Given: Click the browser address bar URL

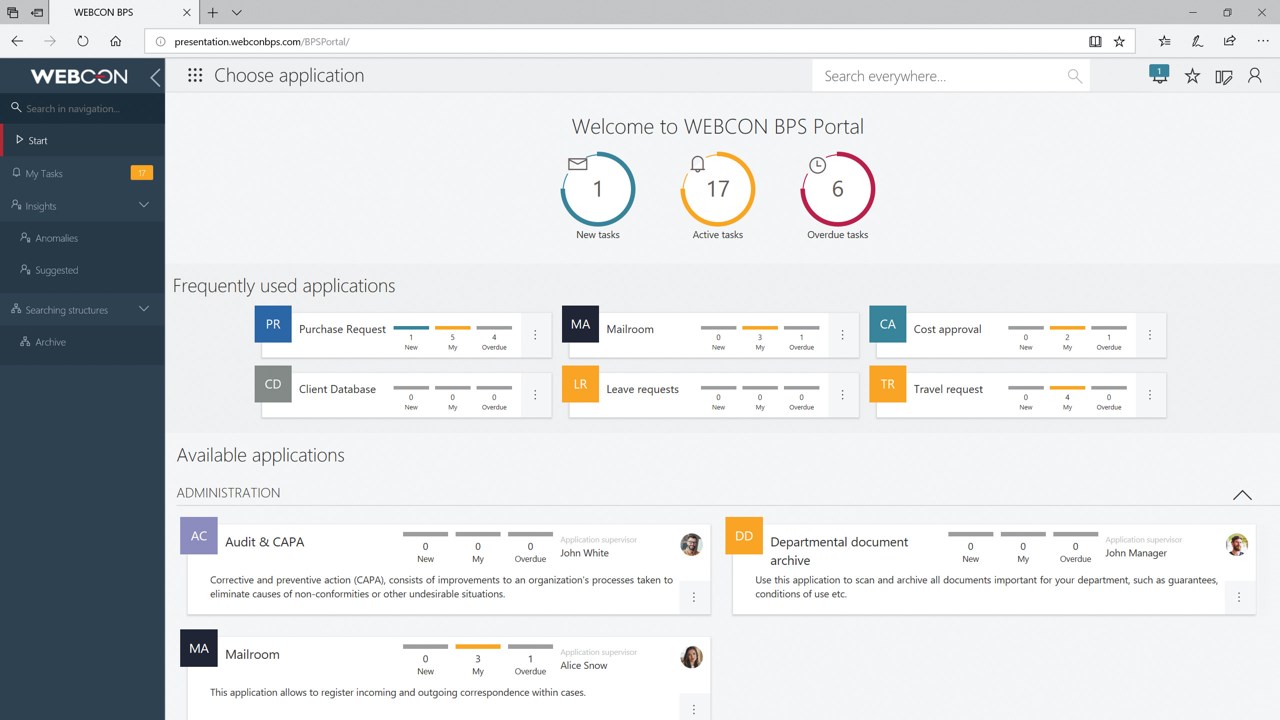Looking at the screenshot, I should (262, 42).
